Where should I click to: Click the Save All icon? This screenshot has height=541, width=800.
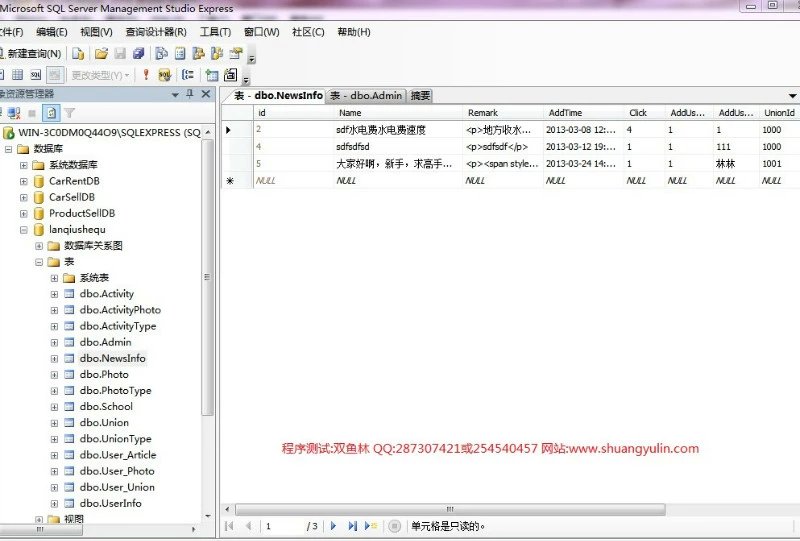pyautogui.click(x=138, y=54)
